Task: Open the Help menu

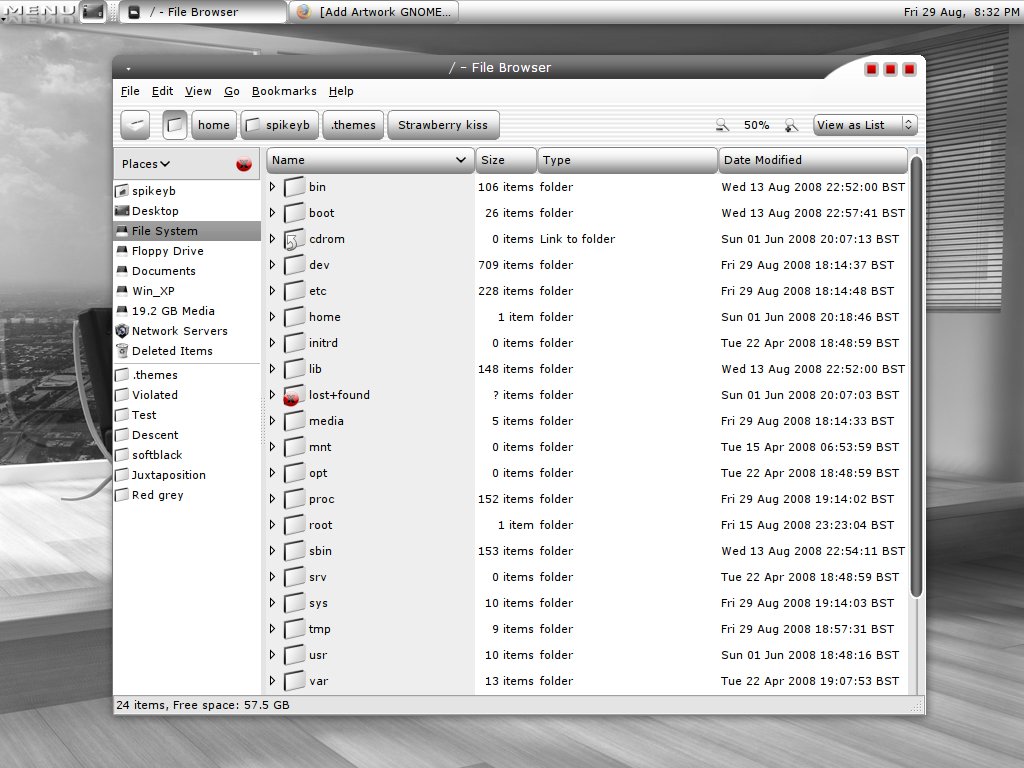Action: [341, 91]
